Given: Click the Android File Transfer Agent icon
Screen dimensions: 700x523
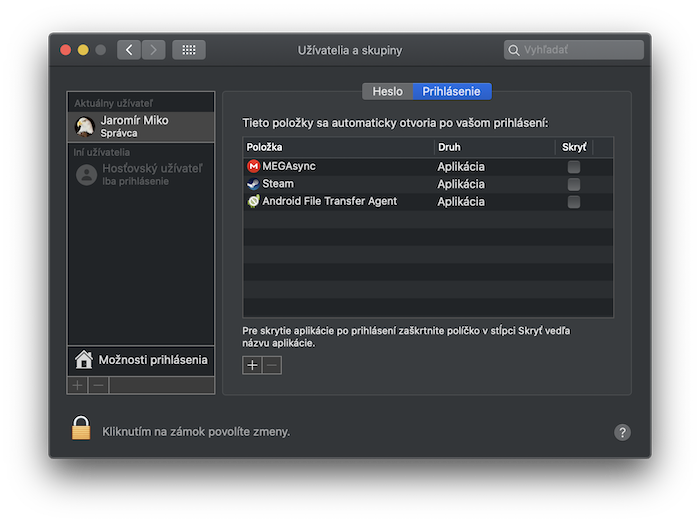Looking at the screenshot, I should (253, 201).
